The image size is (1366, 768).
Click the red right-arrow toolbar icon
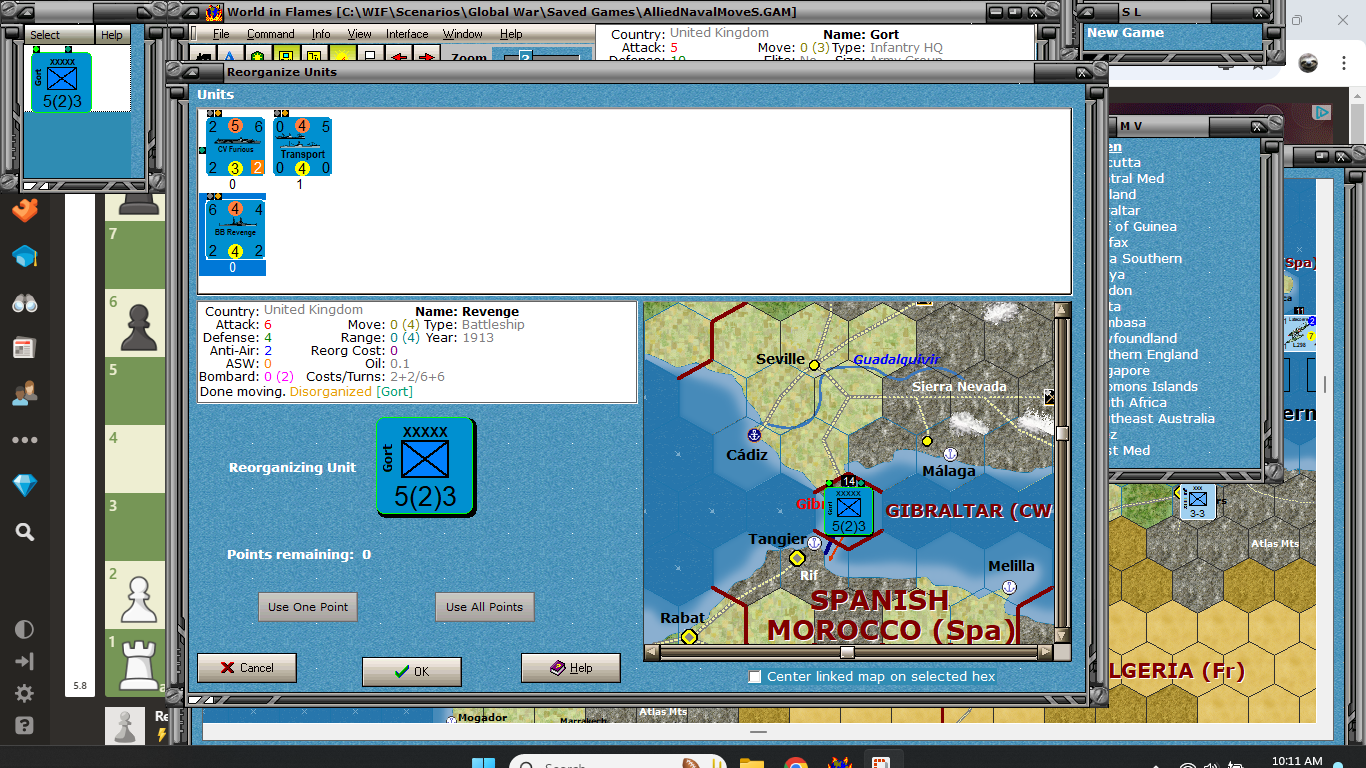click(x=426, y=57)
